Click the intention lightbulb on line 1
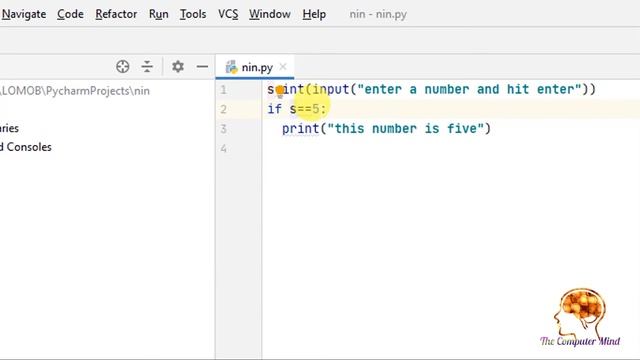The image size is (640, 360). 280,91
